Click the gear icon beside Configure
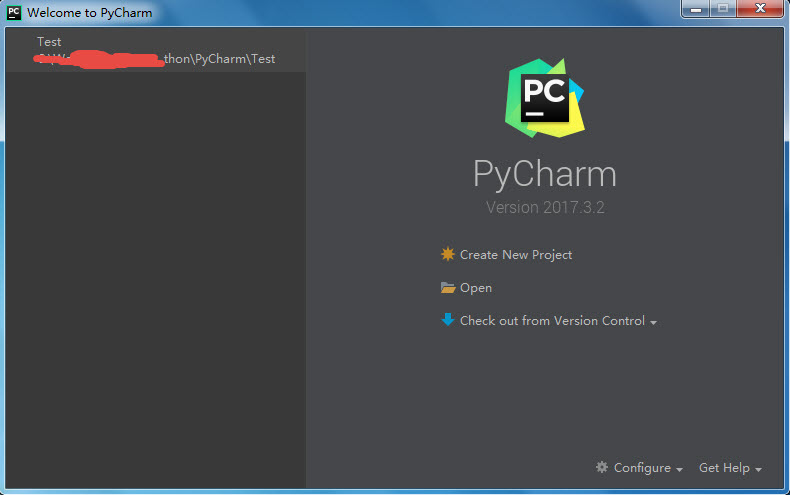This screenshot has height=495, width=790. [602, 467]
